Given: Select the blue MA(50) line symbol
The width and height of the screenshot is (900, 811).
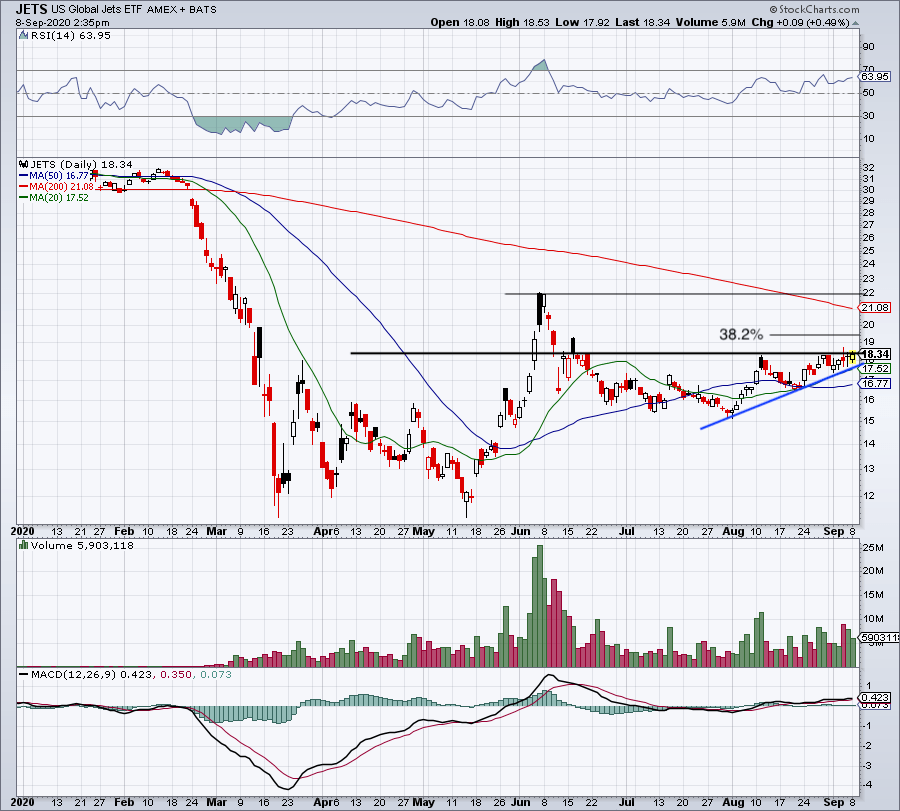Looking at the screenshot, I should [x=22, y=175].
